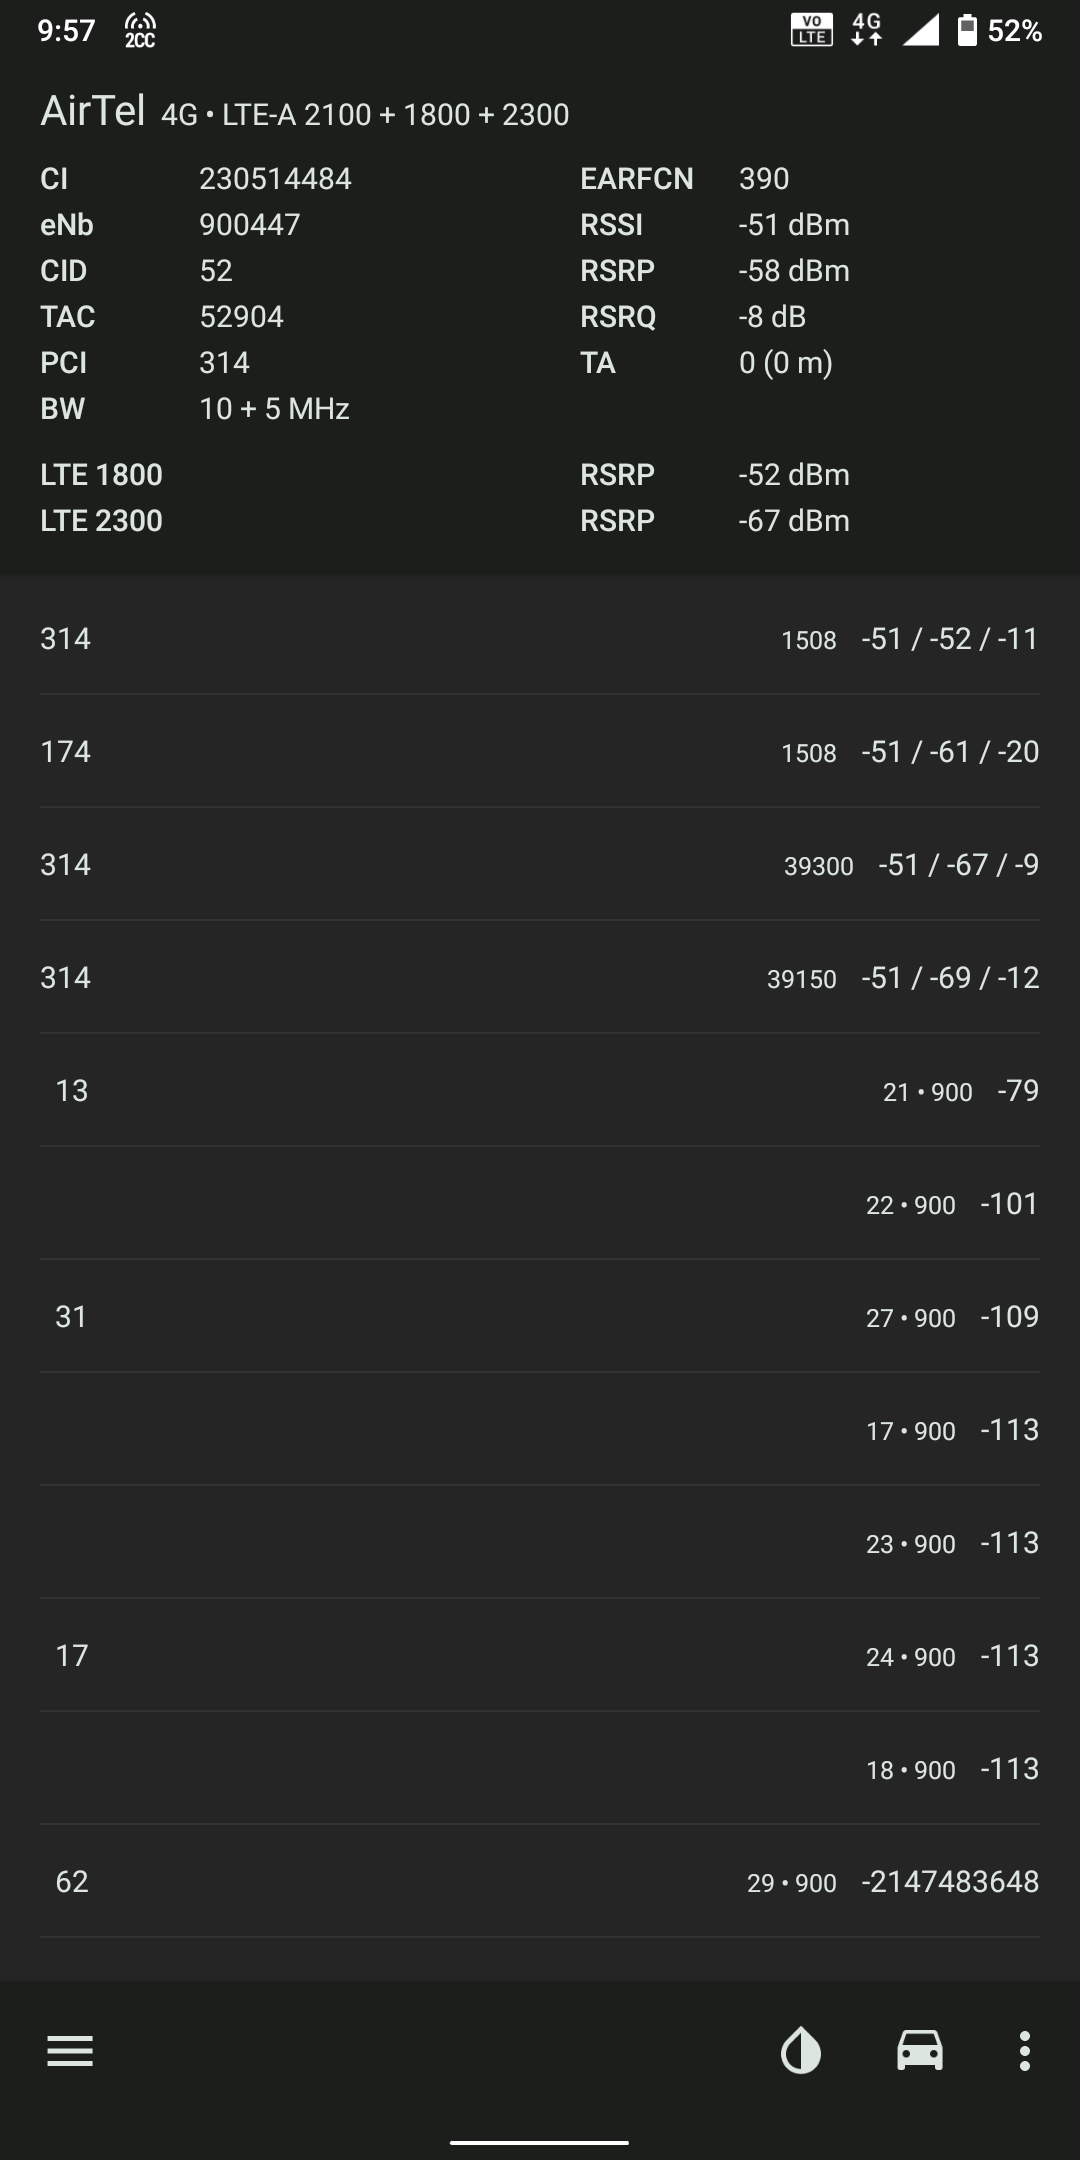Tap the 4G data indicator icon
This screenshot has width=1080, height=2160.
(866, 31)
